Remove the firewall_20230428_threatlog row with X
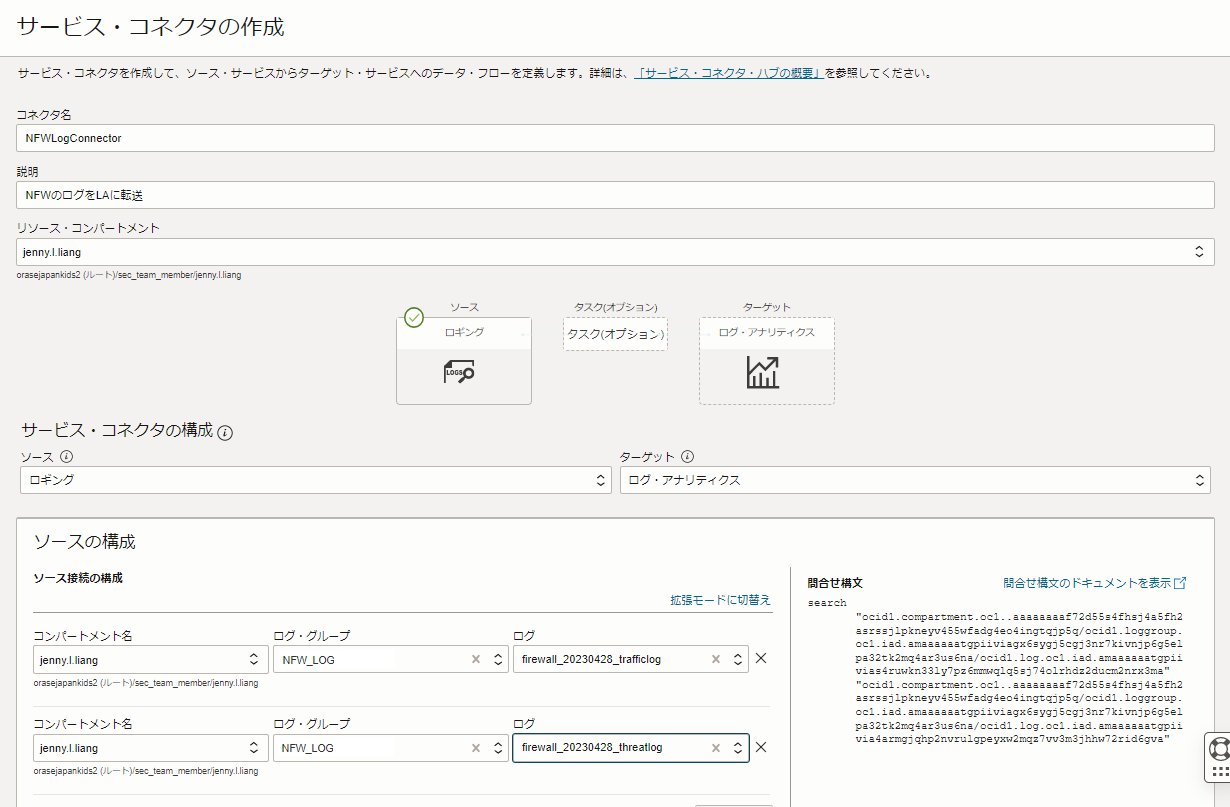The height and width of the screenshot is (807, 1230). (761, 747)
